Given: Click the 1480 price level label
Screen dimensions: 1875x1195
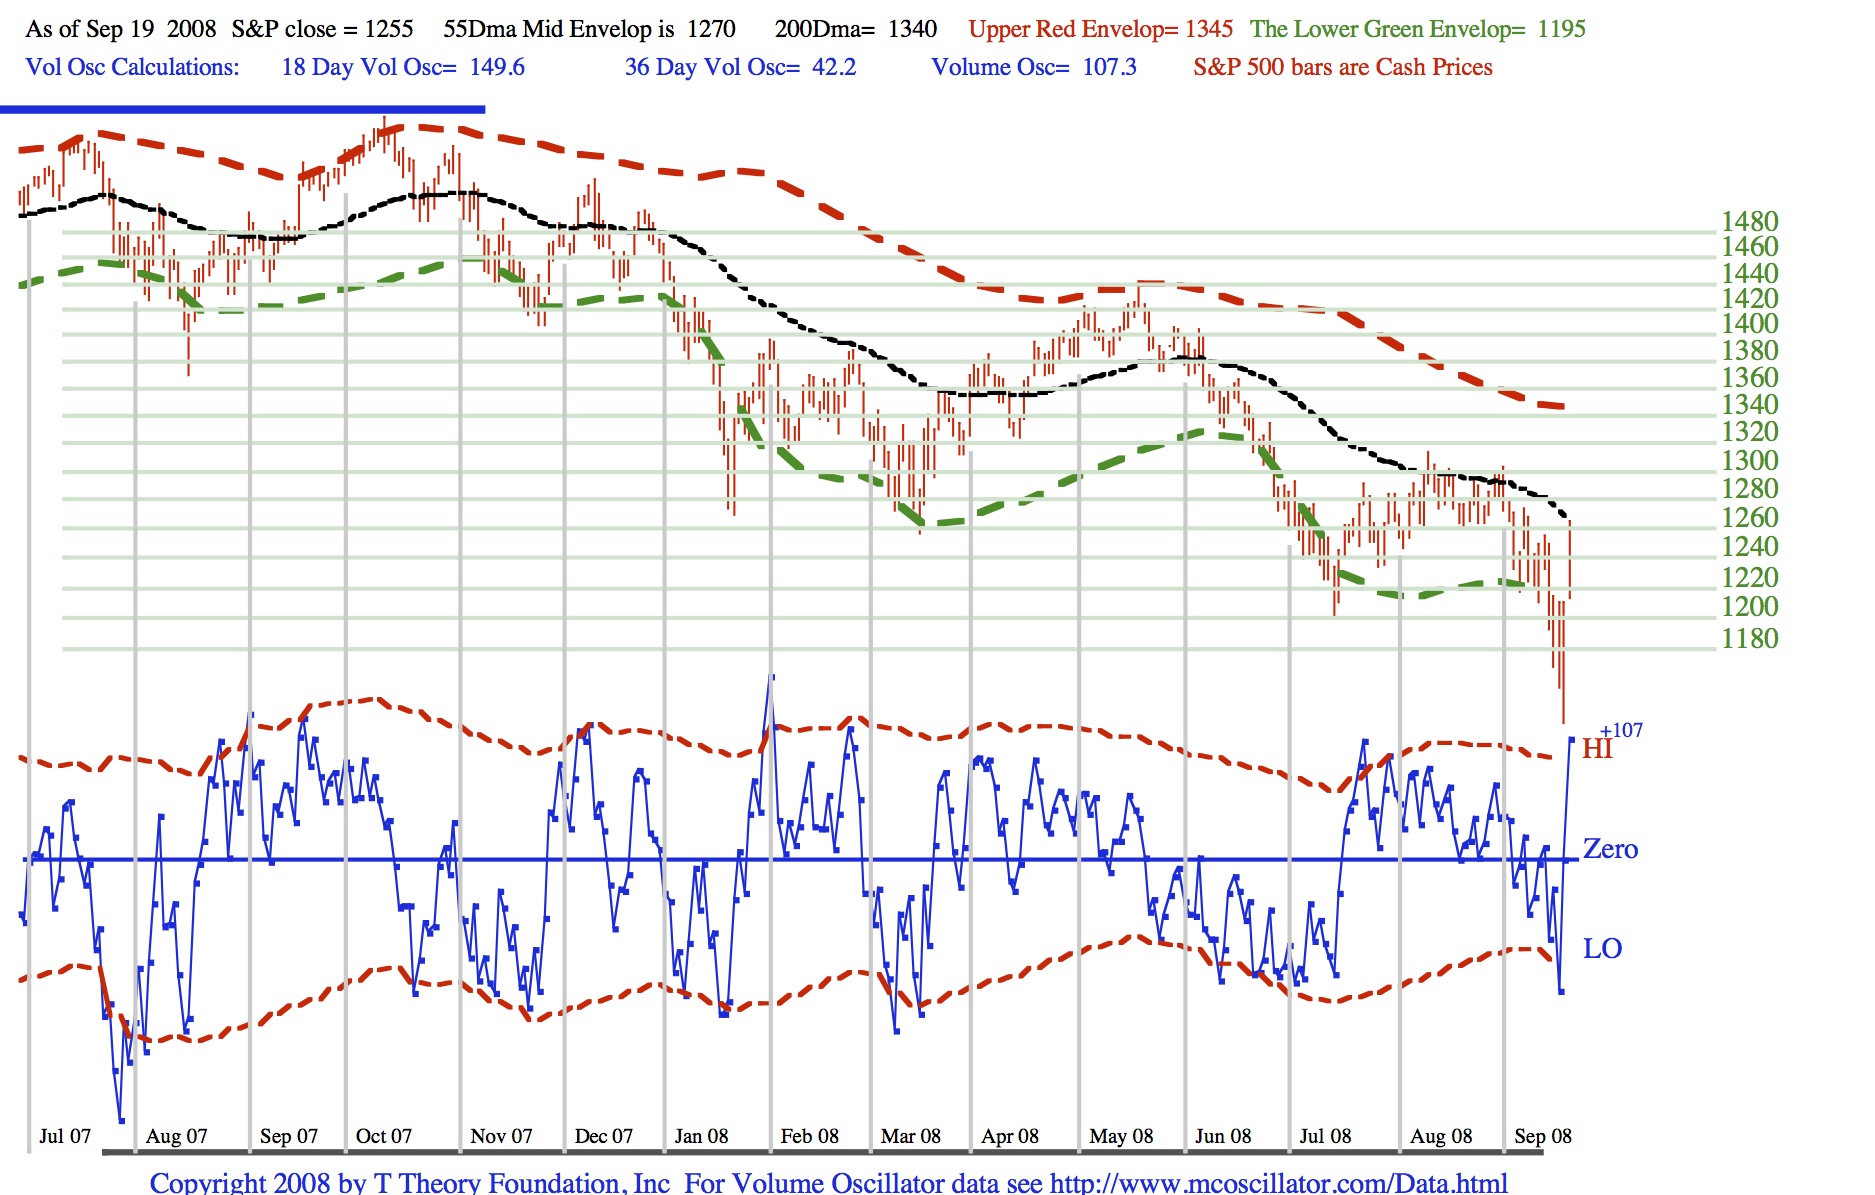Looking at the screenshot, I should pos(1749,221).
